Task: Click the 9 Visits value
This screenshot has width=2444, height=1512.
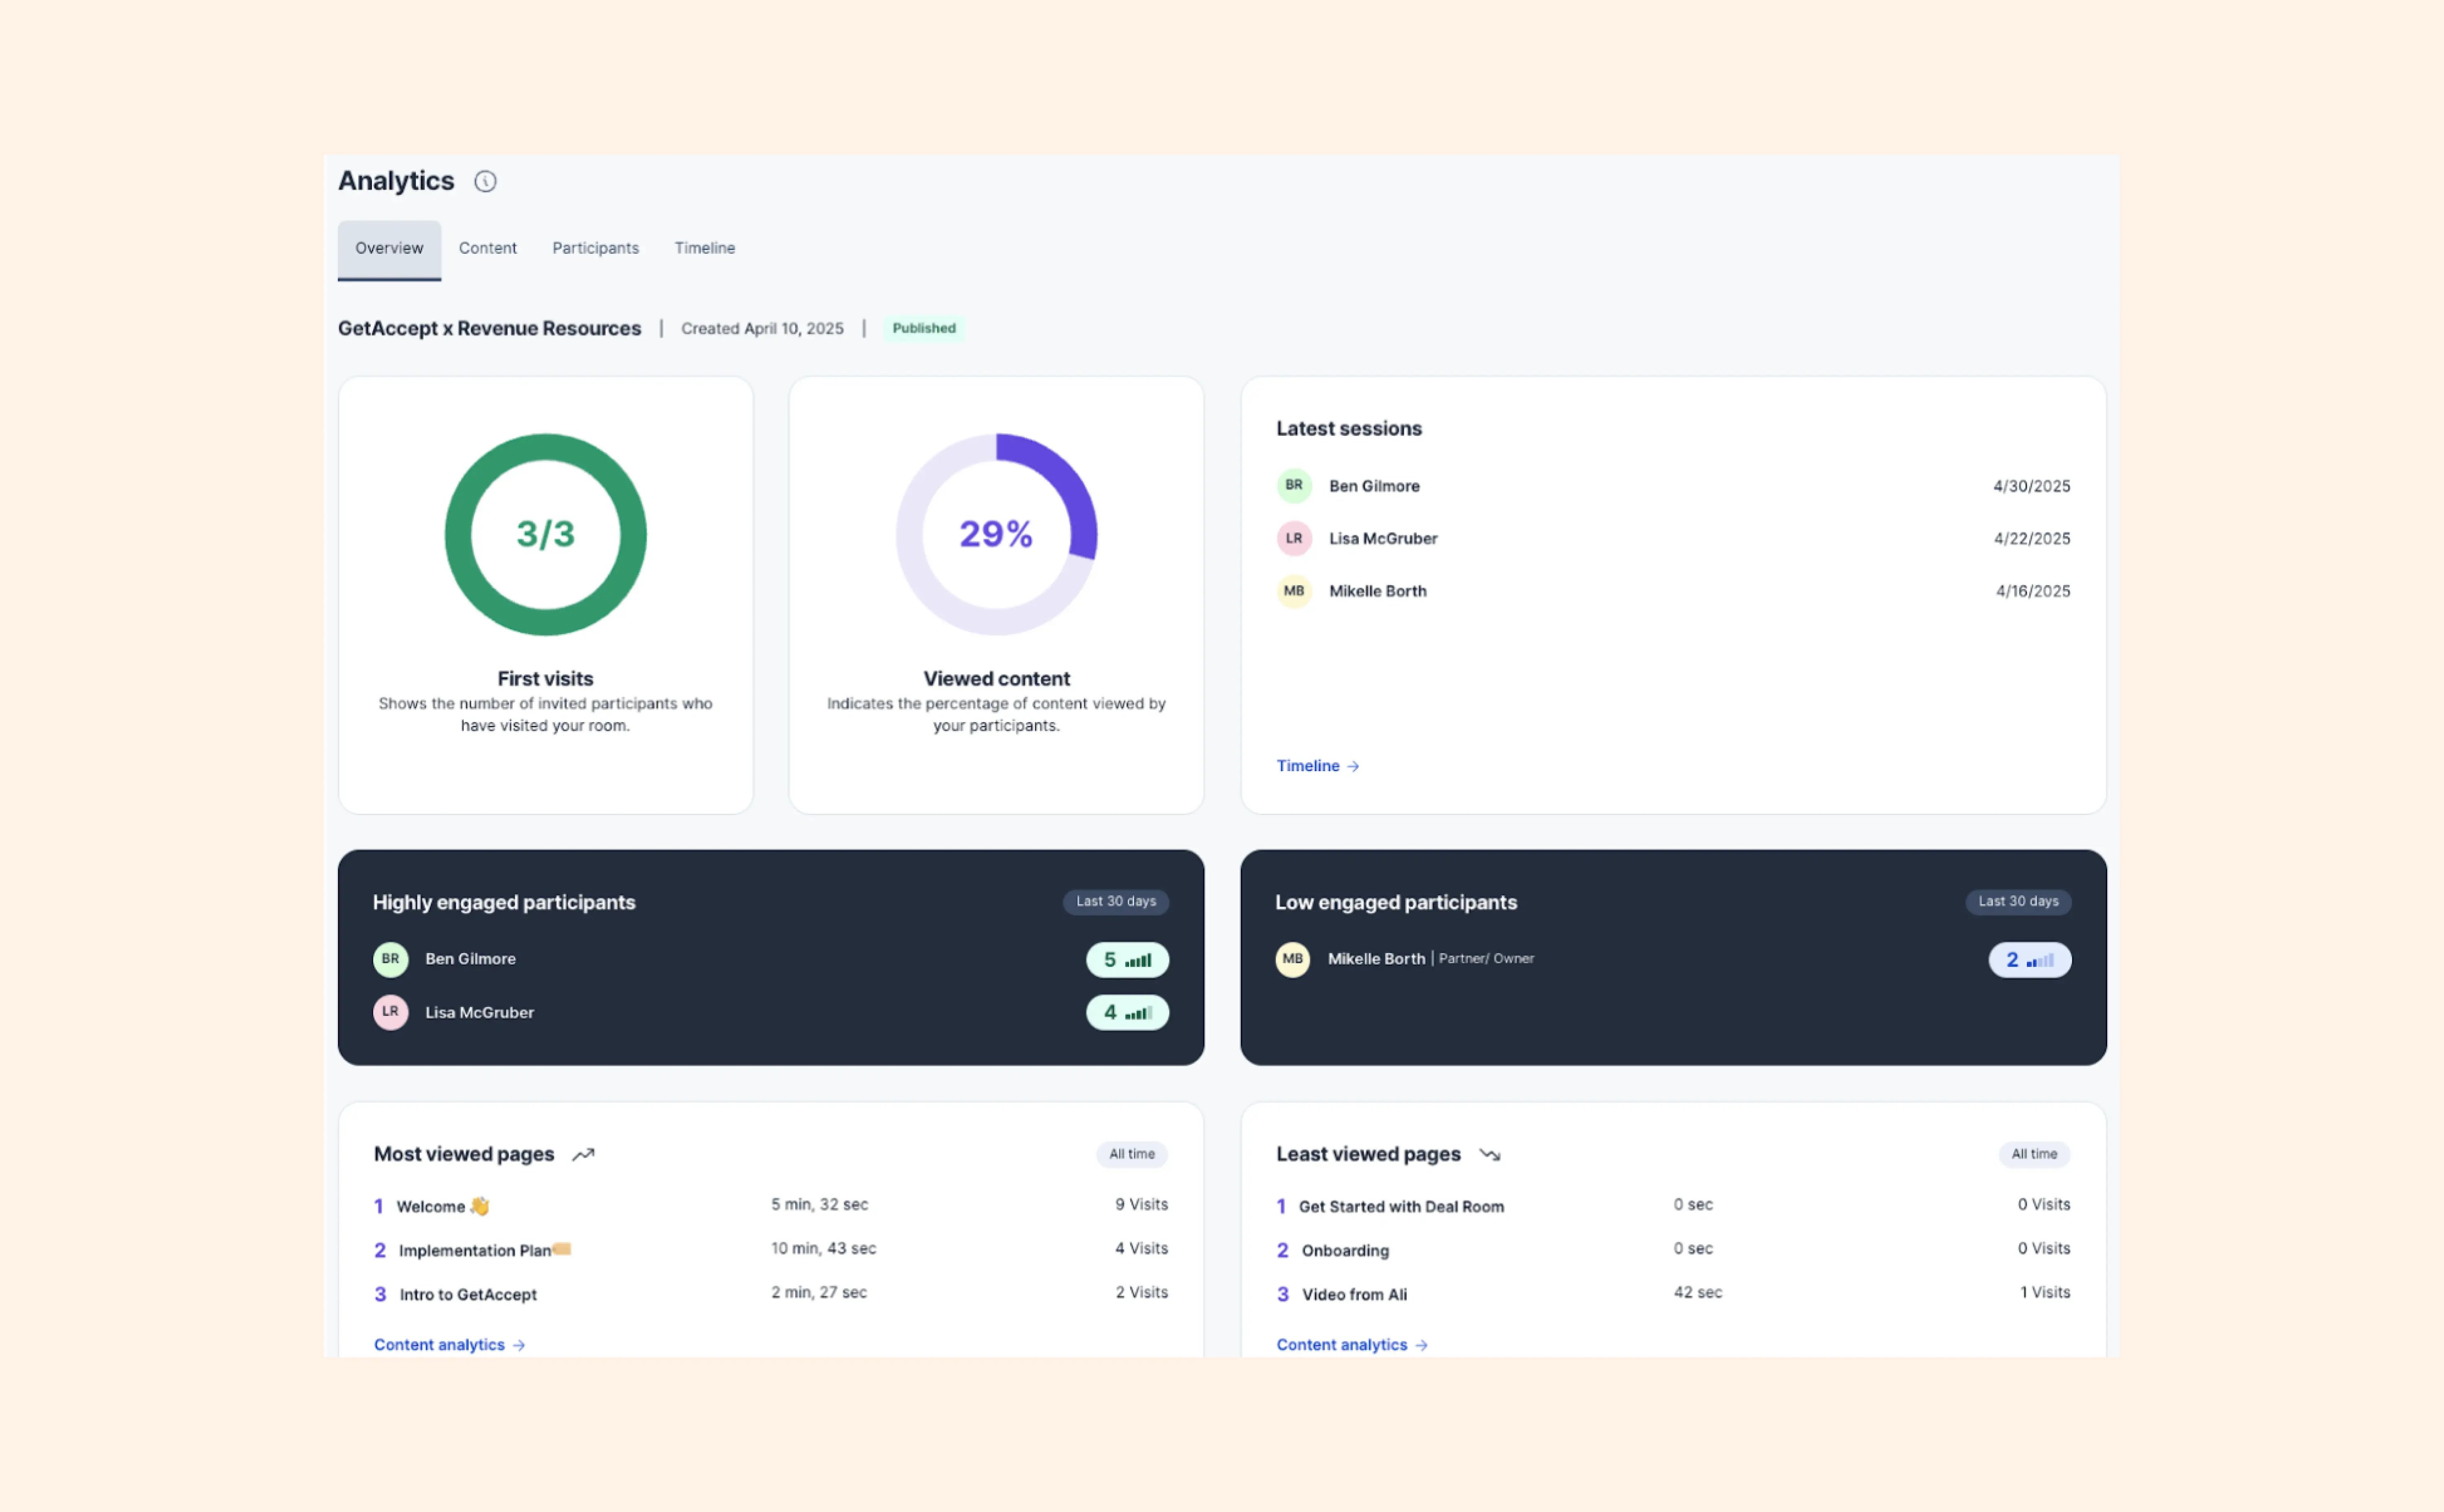Action: coord(1142,1205)
